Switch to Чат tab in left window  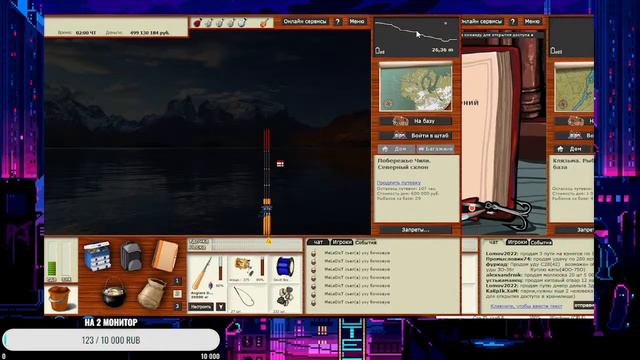pyautogui.click(x=318, y=242)
